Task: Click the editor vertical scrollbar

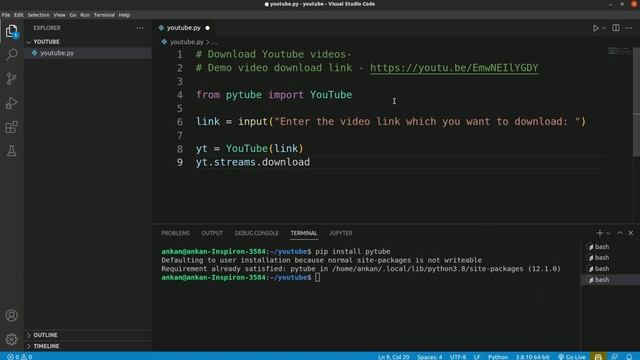Action: (636, 102)
